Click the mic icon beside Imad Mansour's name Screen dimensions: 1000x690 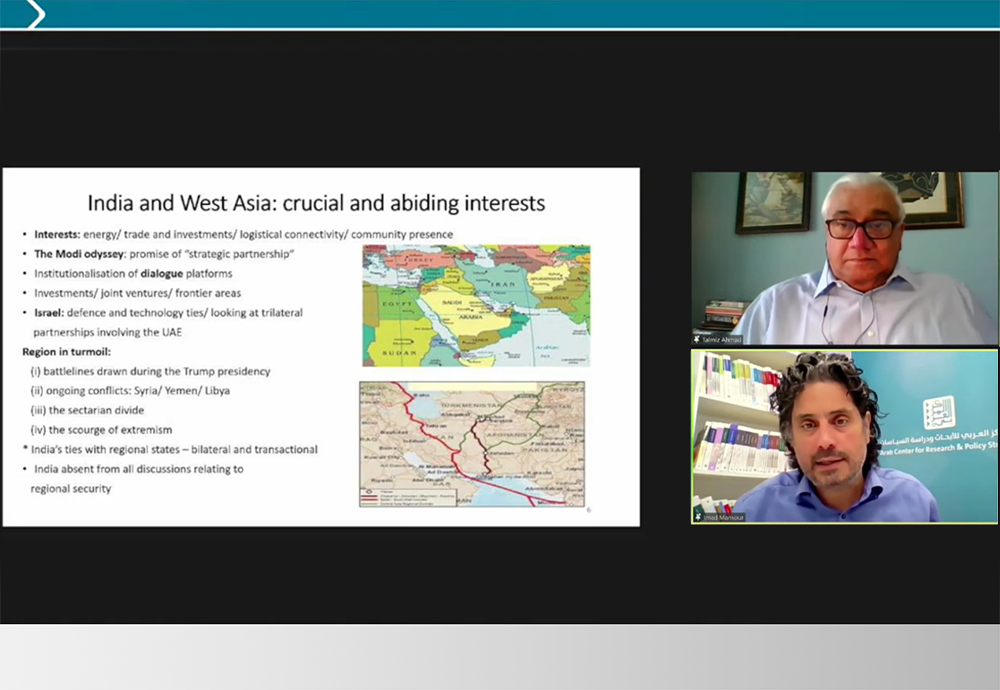click(x=697, y=516)
